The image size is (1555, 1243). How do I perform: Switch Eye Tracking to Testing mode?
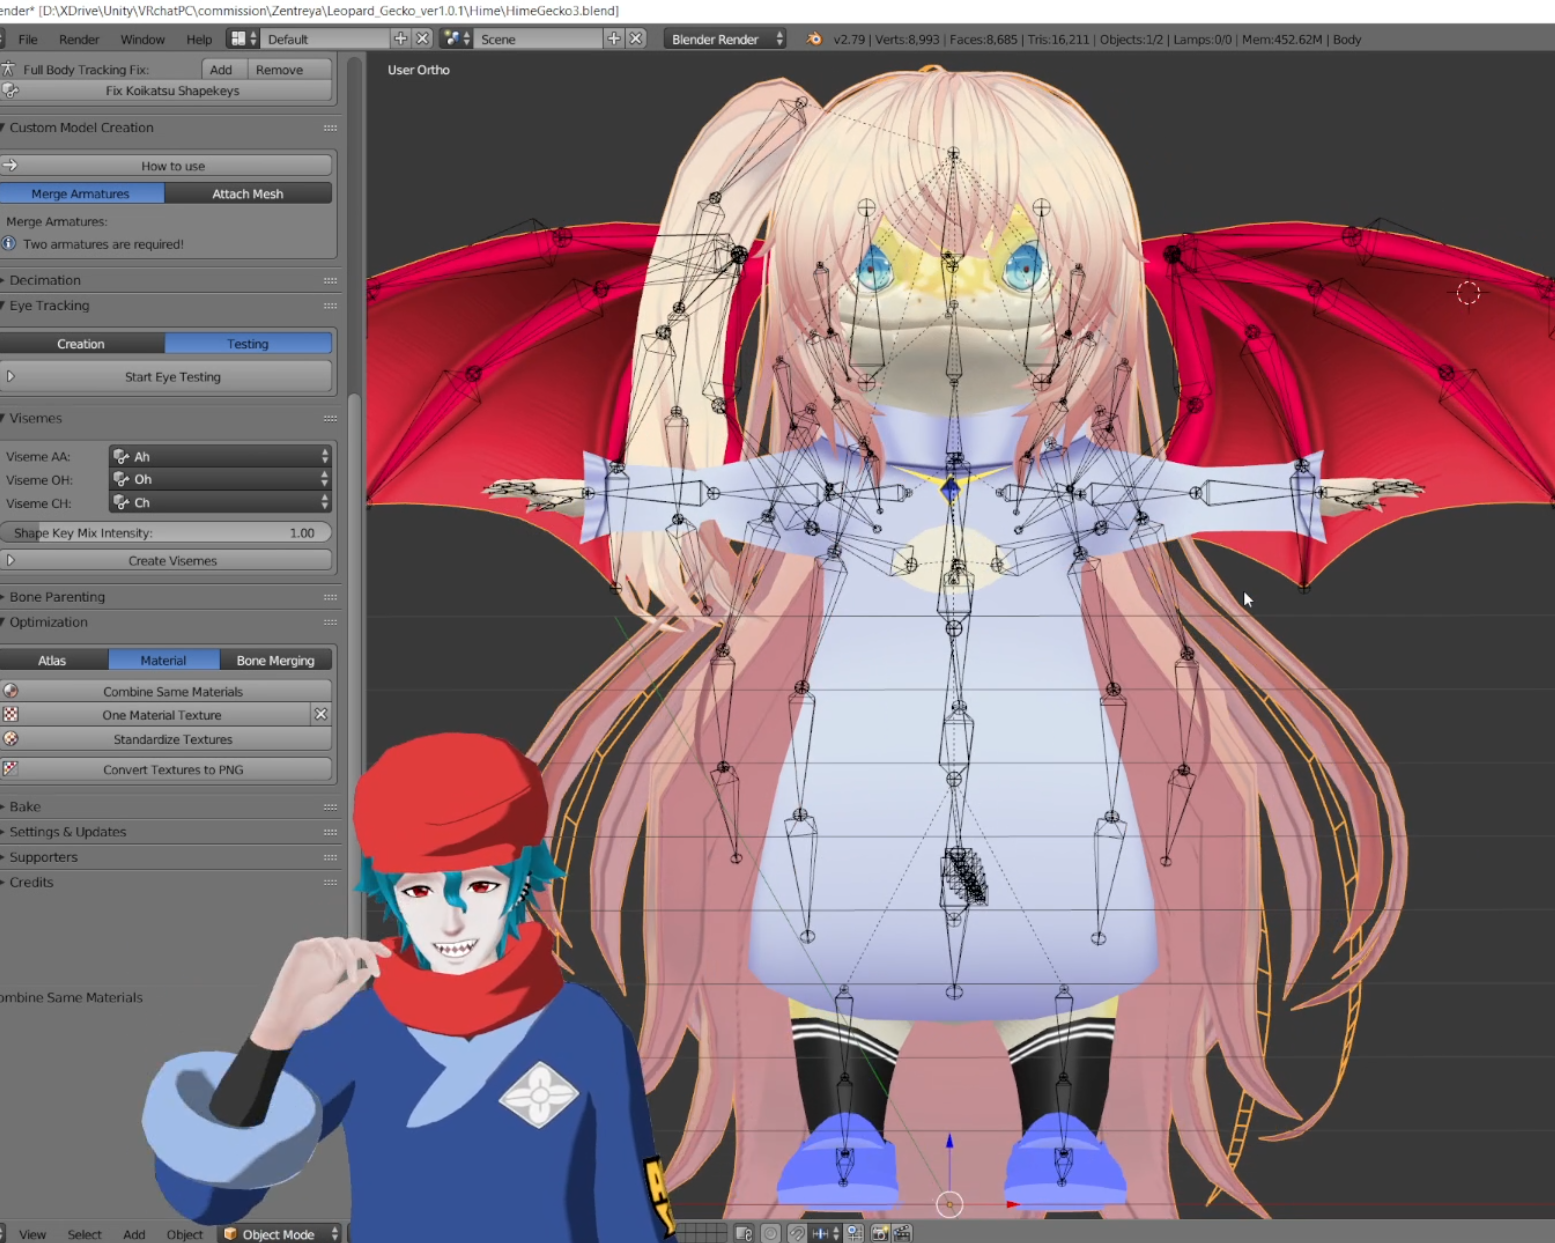[x=248, y=343]
